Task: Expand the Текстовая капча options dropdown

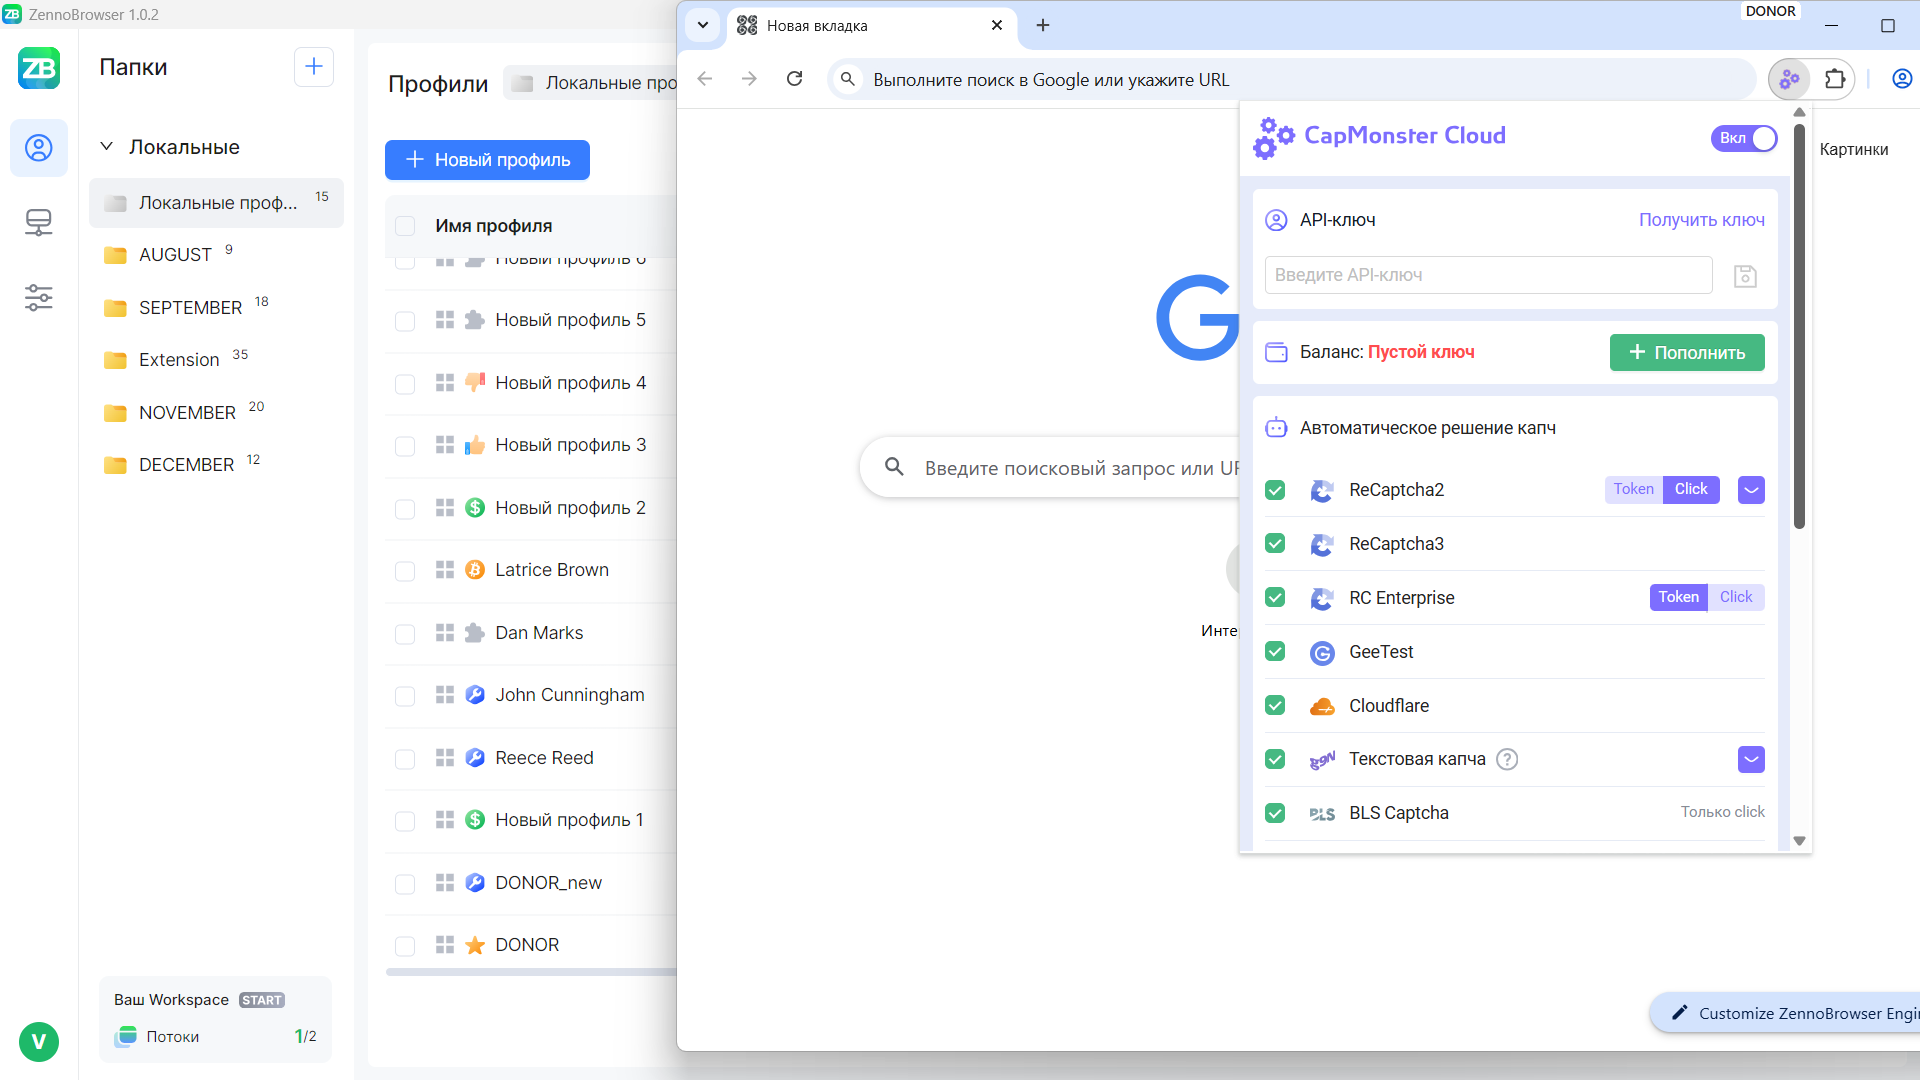Action: tap(1751, 760)
